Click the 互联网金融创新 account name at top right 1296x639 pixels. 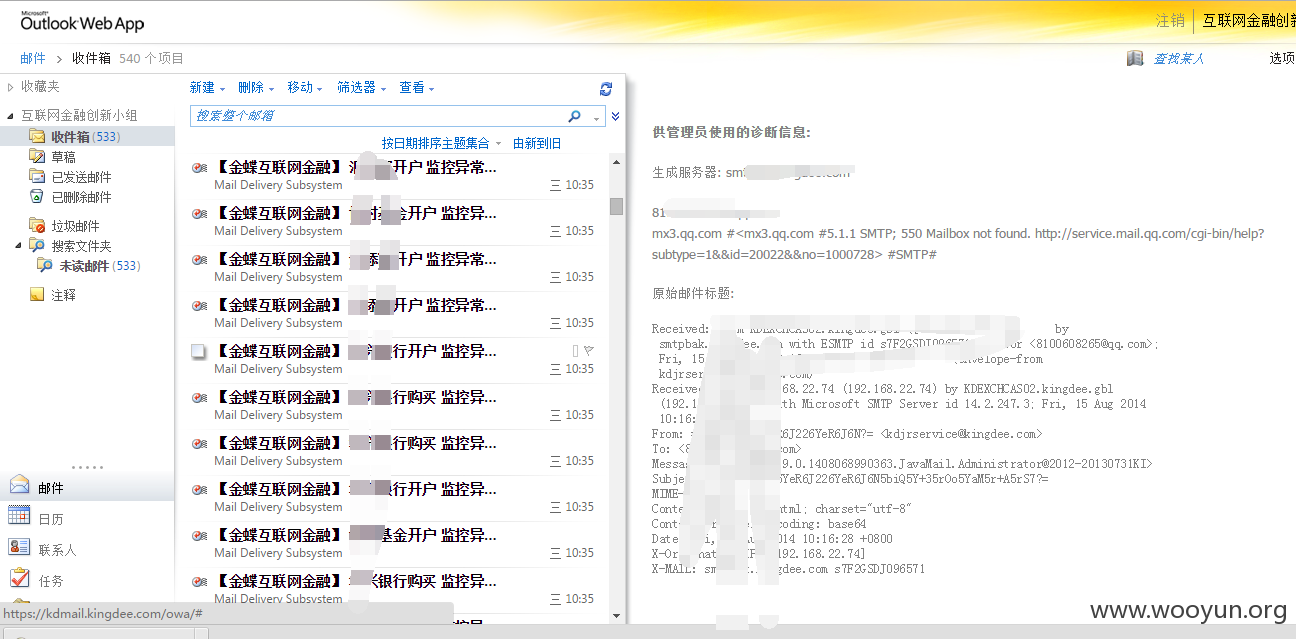(1249, 20)
